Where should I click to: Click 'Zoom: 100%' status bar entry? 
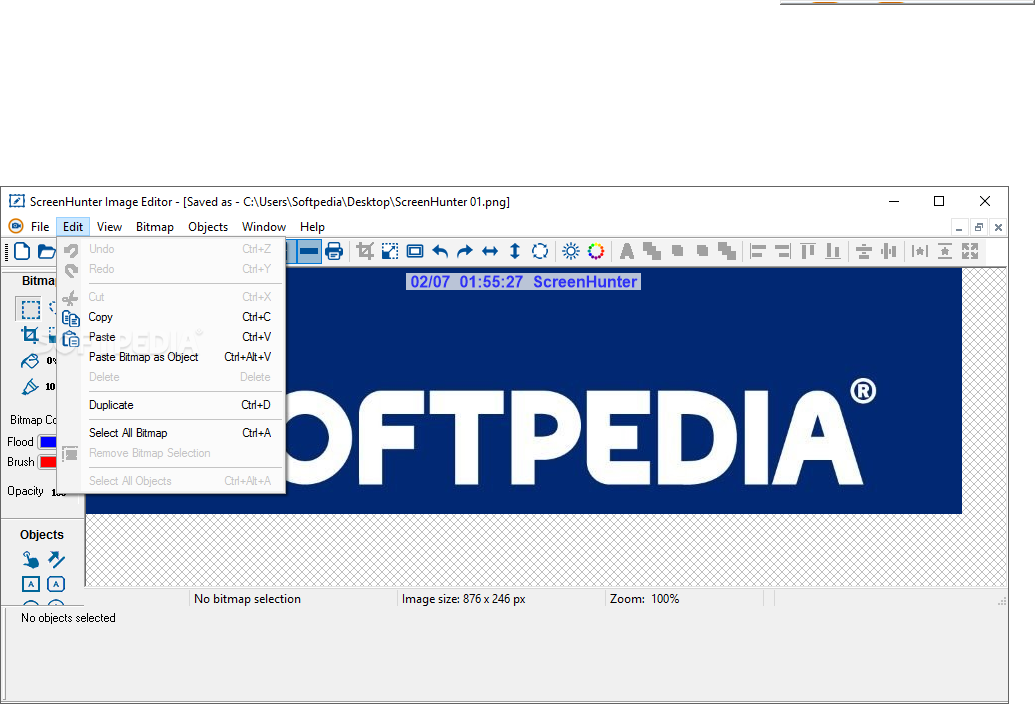click(644, 599)
